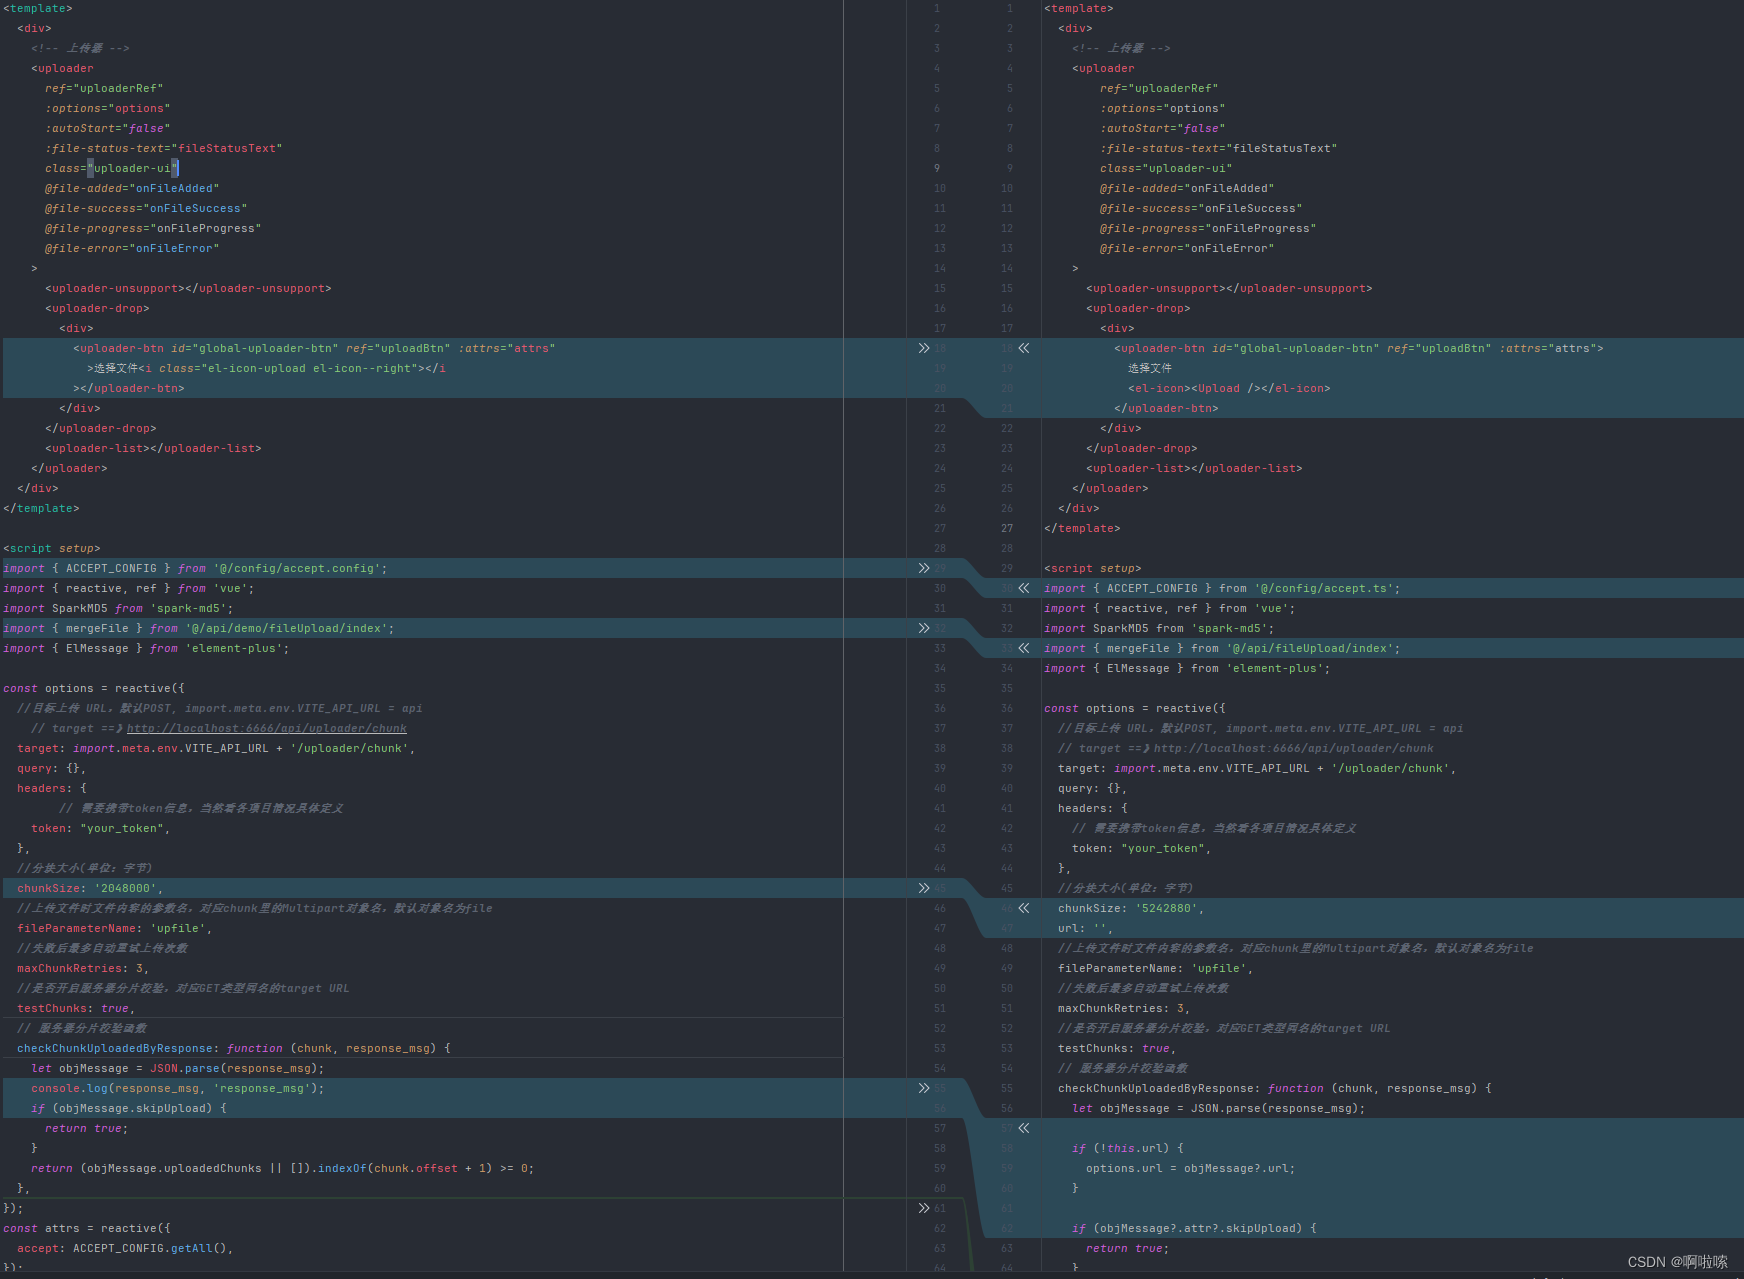Click '选择文件' text line in right pane
This screenshot has height=1279, width=1744.
tap(1150, 368)
